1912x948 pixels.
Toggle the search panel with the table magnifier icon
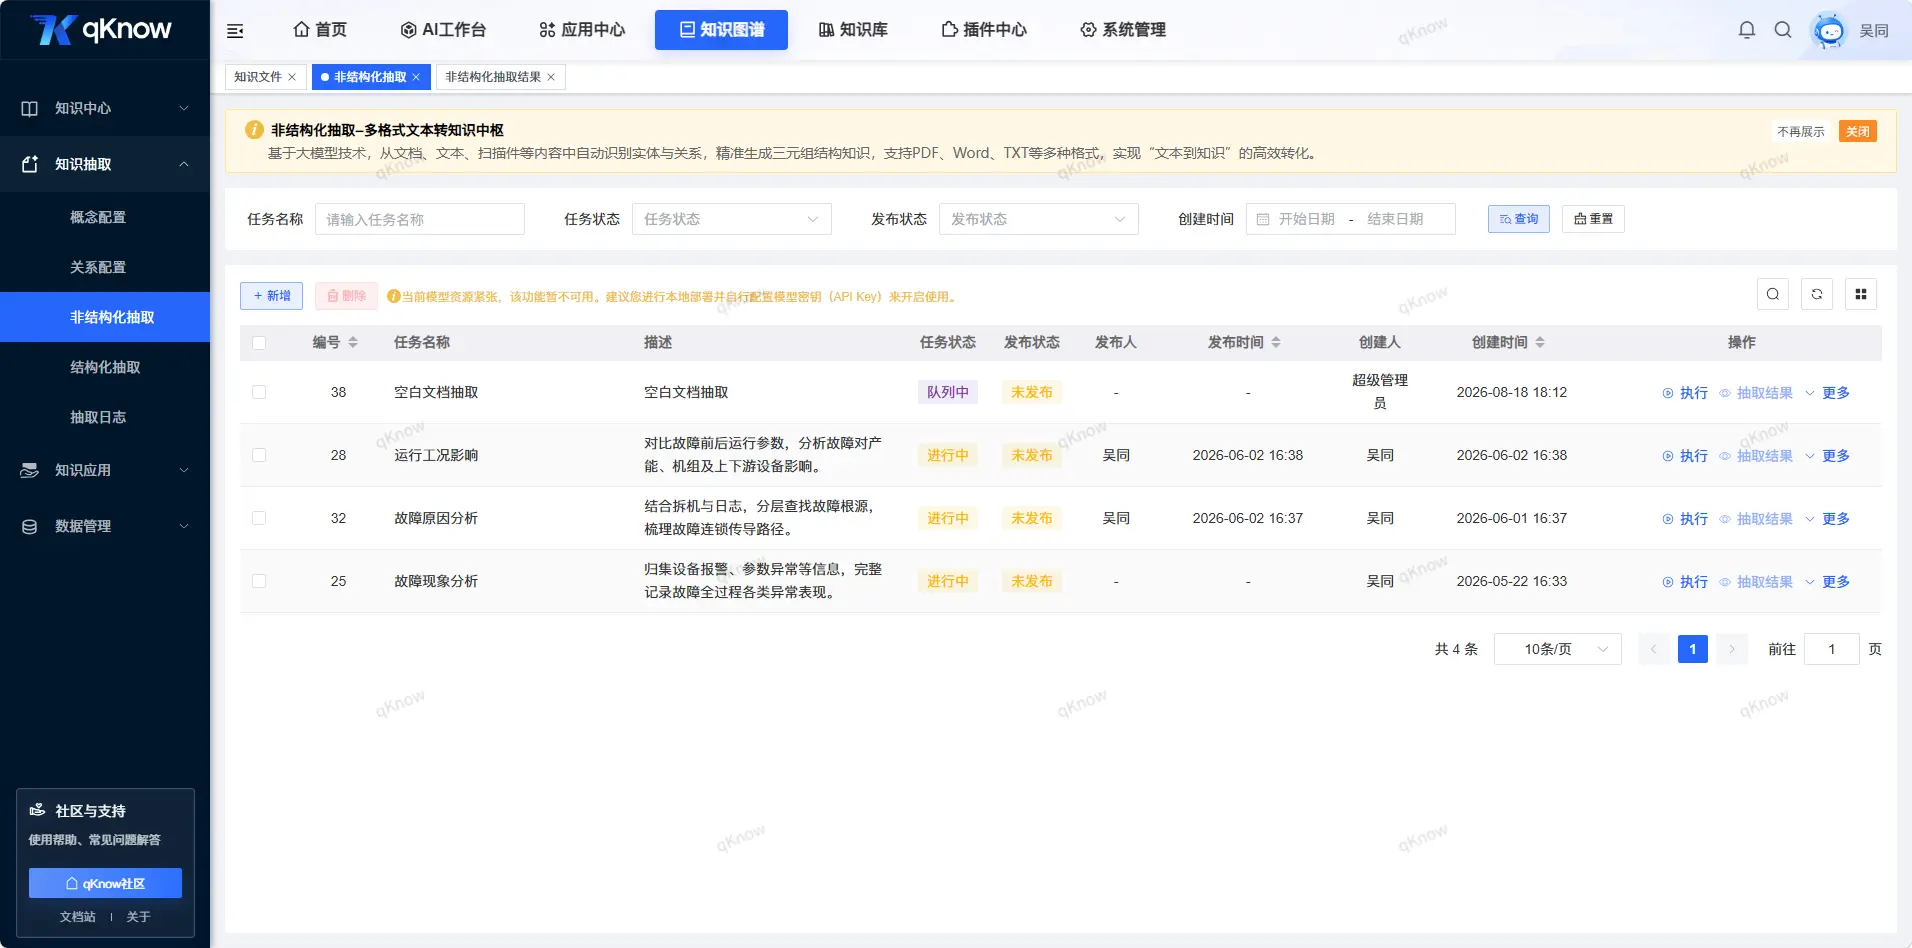pyautogui.click(x=1773, y=294)
